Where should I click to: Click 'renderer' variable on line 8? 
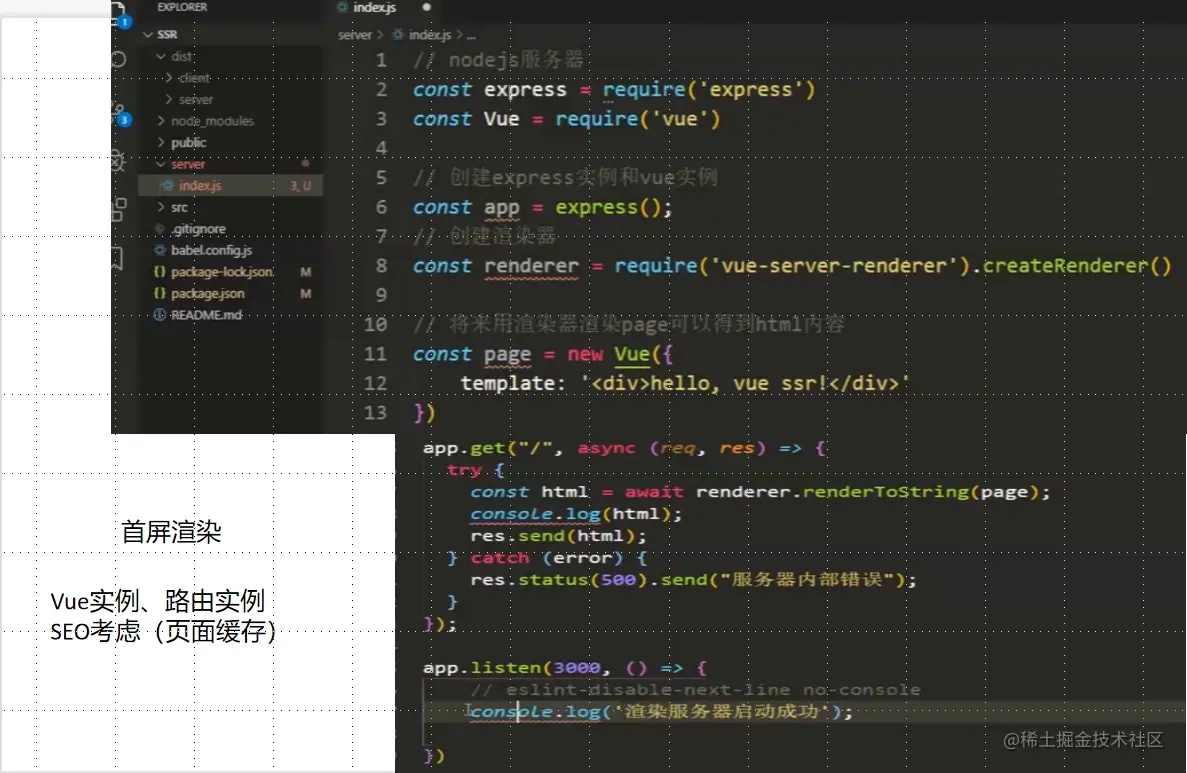531,266
